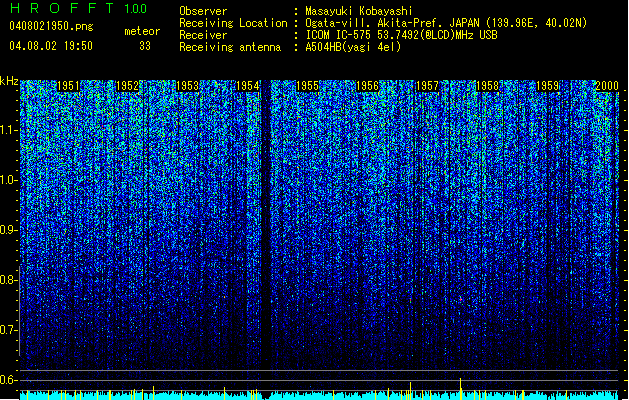Screen dimensions: 629x400
Task: Click the 1959 time marker
Action: pos(547,86)
